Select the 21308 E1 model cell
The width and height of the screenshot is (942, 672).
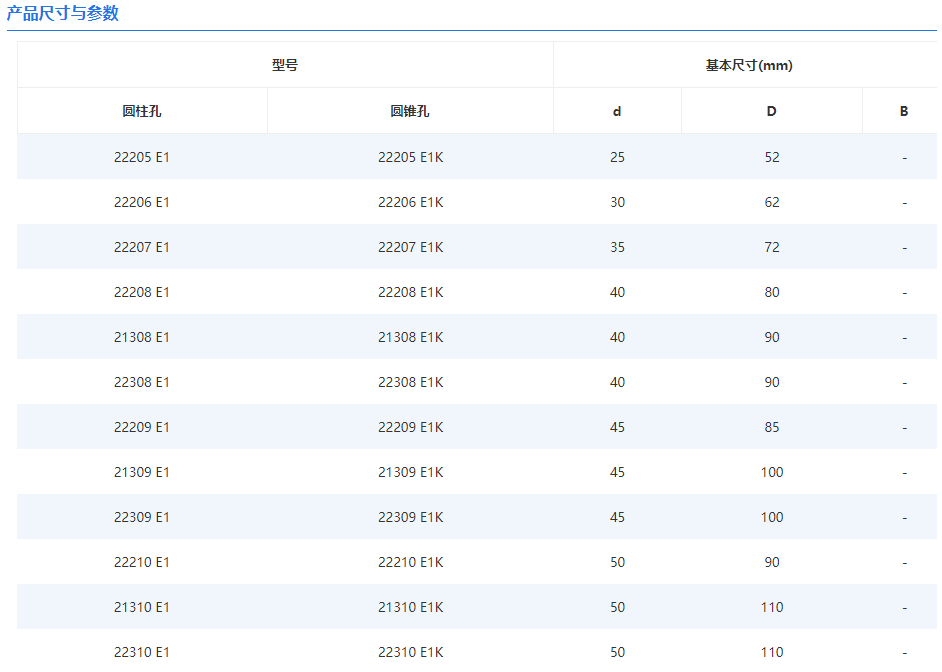(142, 337)
